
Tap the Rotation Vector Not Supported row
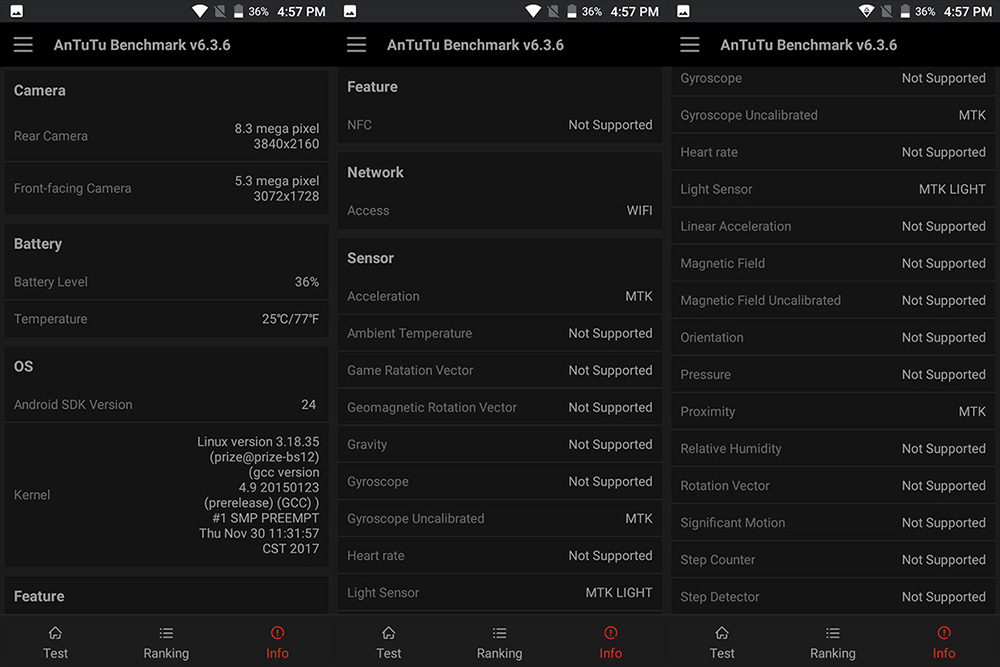click(833, 485)
